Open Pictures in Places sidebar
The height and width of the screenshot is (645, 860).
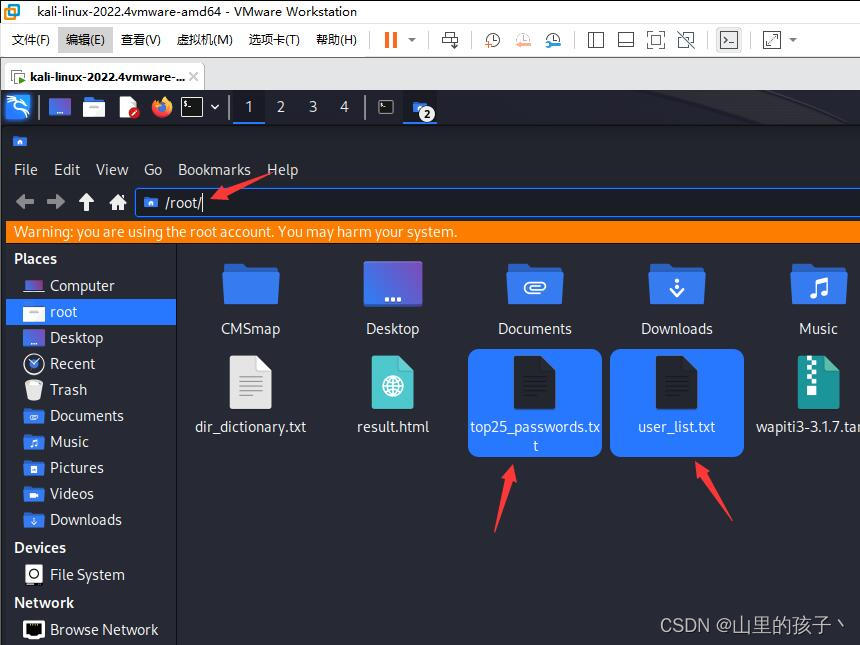pyautogui.click(x=91, y=468)
